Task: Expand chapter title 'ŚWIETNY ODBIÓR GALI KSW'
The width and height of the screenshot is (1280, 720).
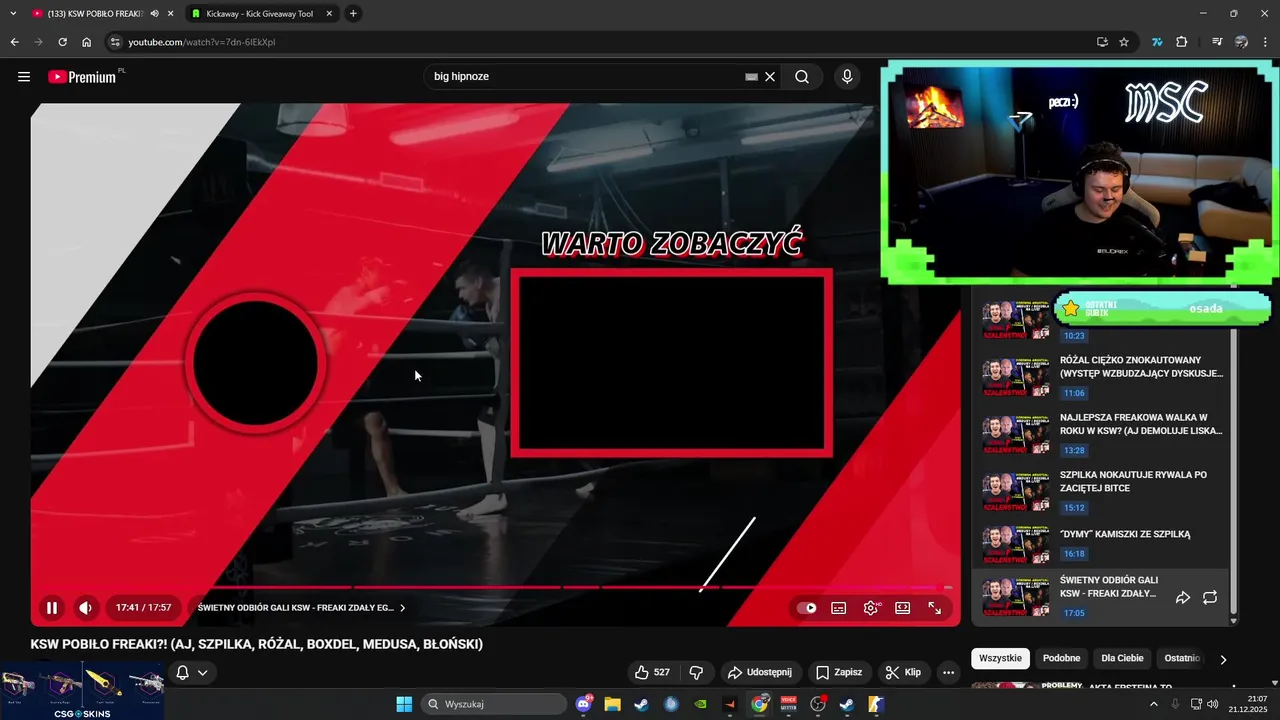Action: (302, 607)
